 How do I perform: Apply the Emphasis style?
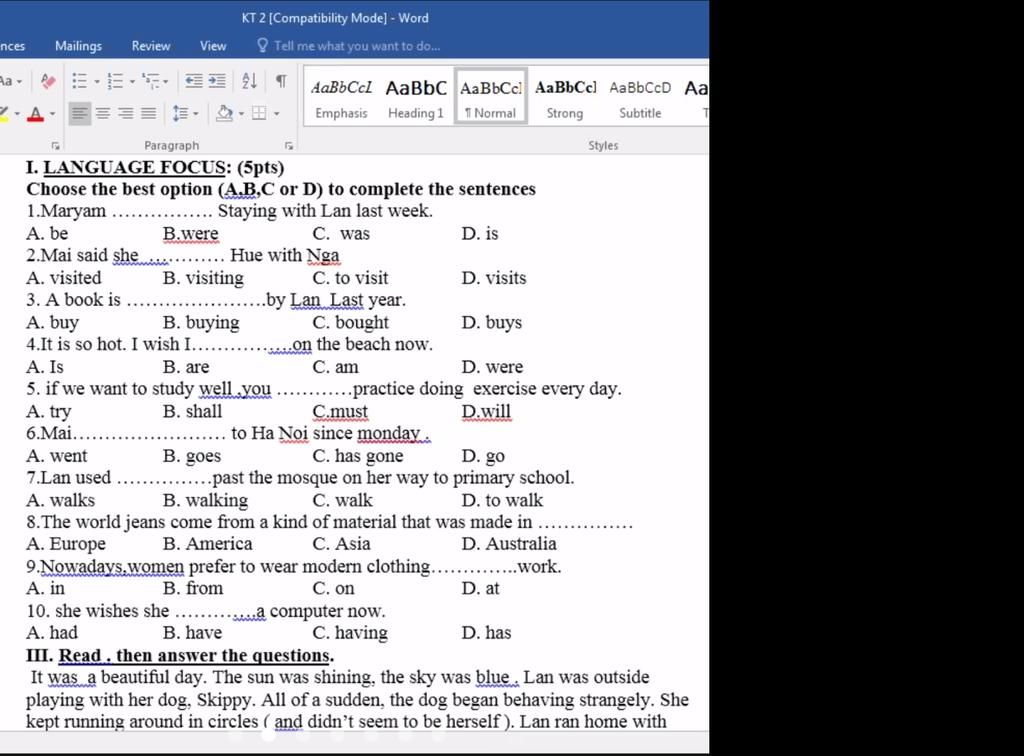coord(341,99)
